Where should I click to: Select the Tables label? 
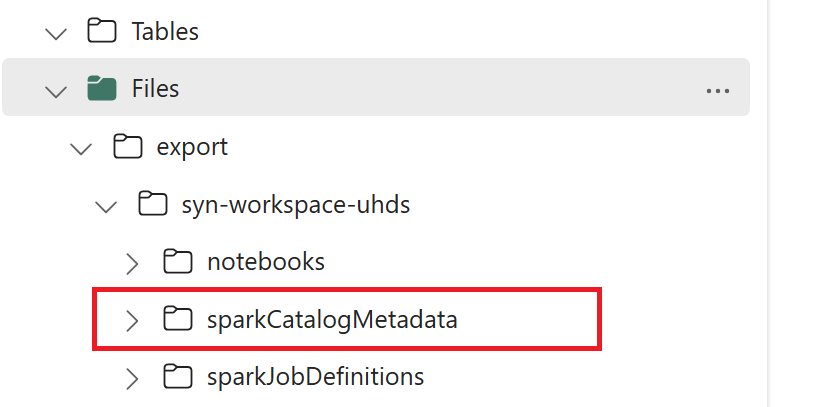[x=165, y=31]
